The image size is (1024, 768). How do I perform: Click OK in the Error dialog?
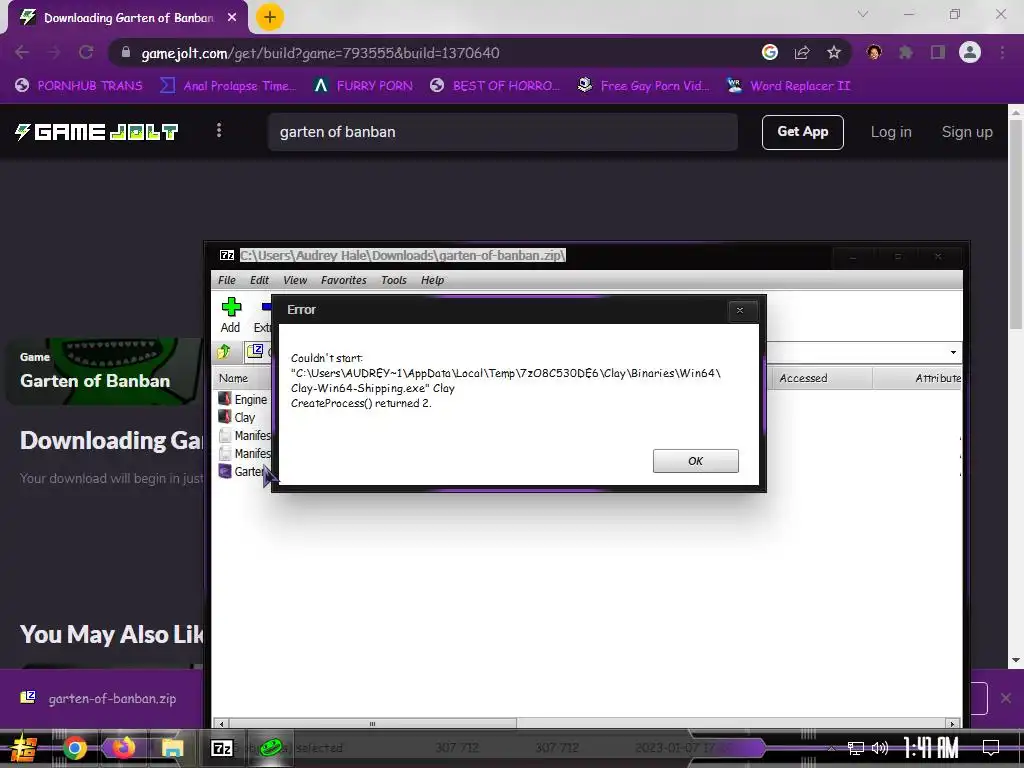click(696, 461)
